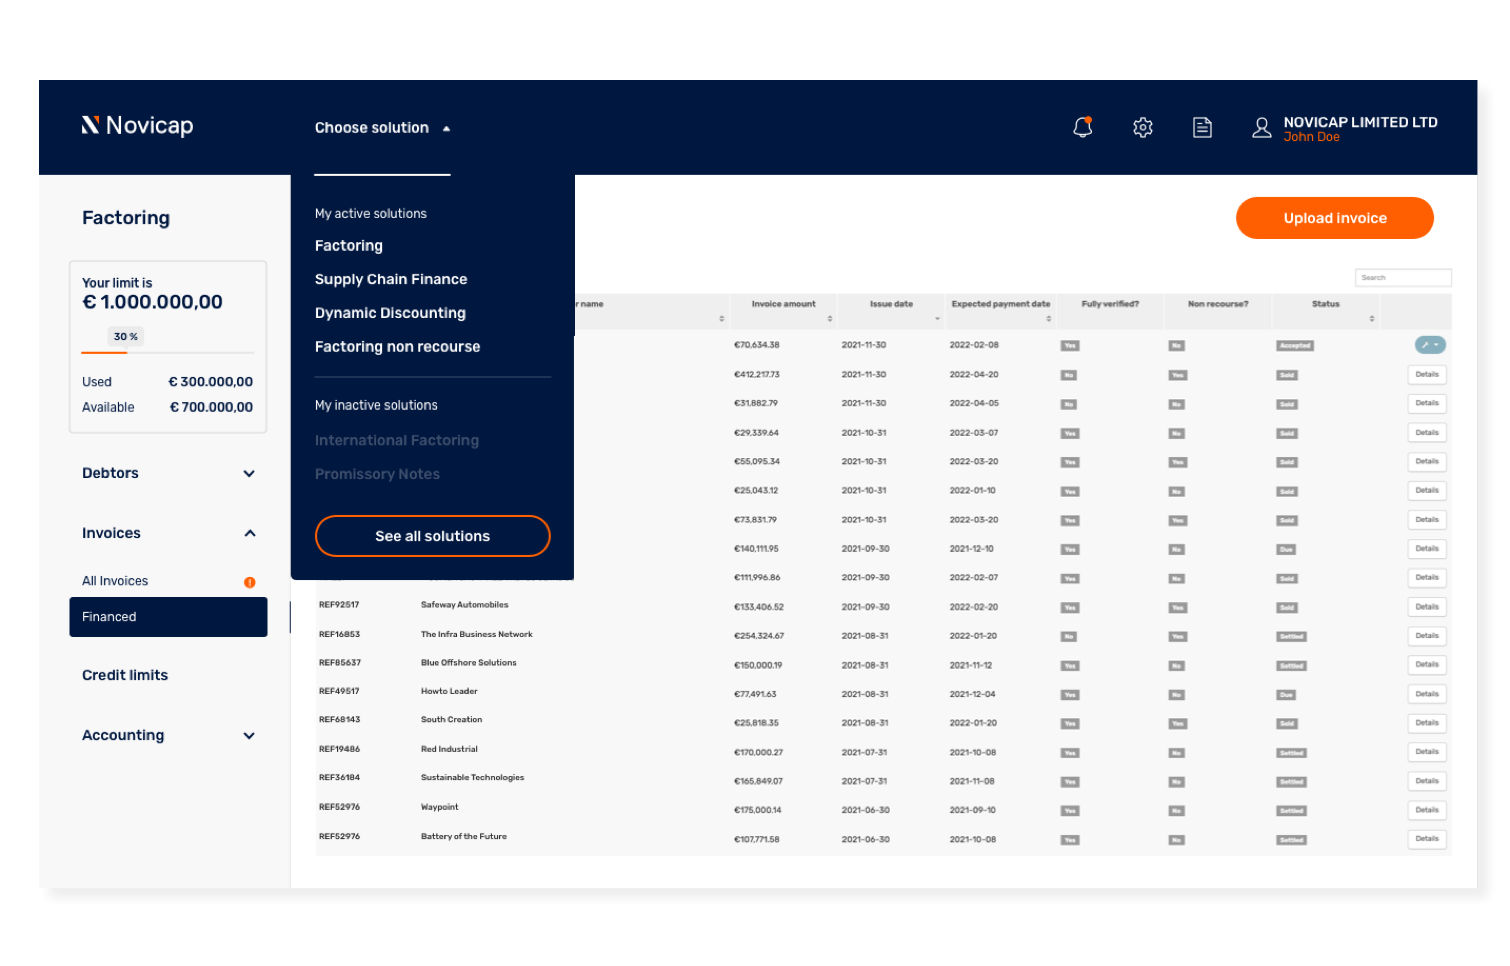Open Details for €412,217.73 invoice
Screen dimensions: 1510x966
pyautogui.click(x=1427, y=375)
